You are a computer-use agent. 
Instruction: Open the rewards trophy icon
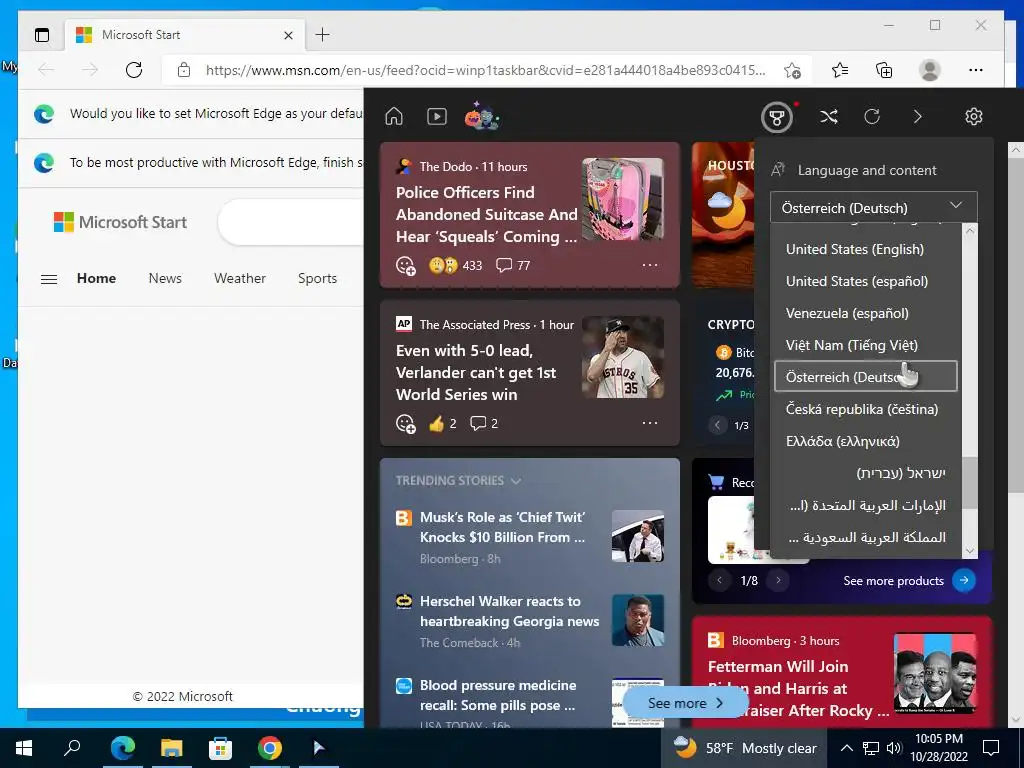click(776, 118)
